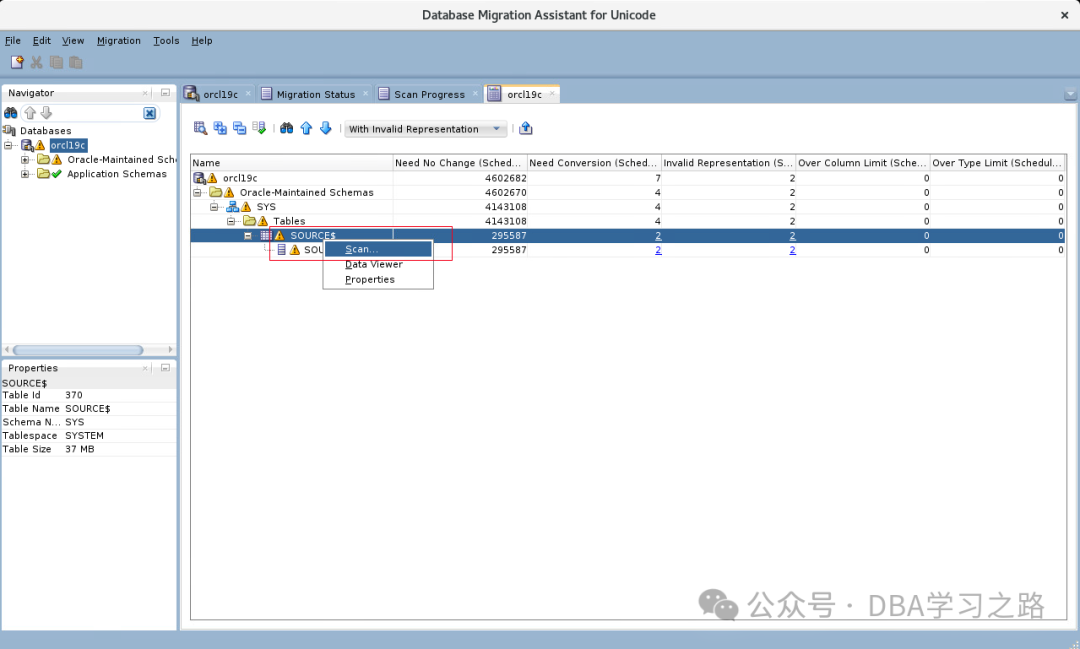Screen dimensions: 1080x649
Task: Collapse the Tables node in report tree
Action: click(231, 221)
